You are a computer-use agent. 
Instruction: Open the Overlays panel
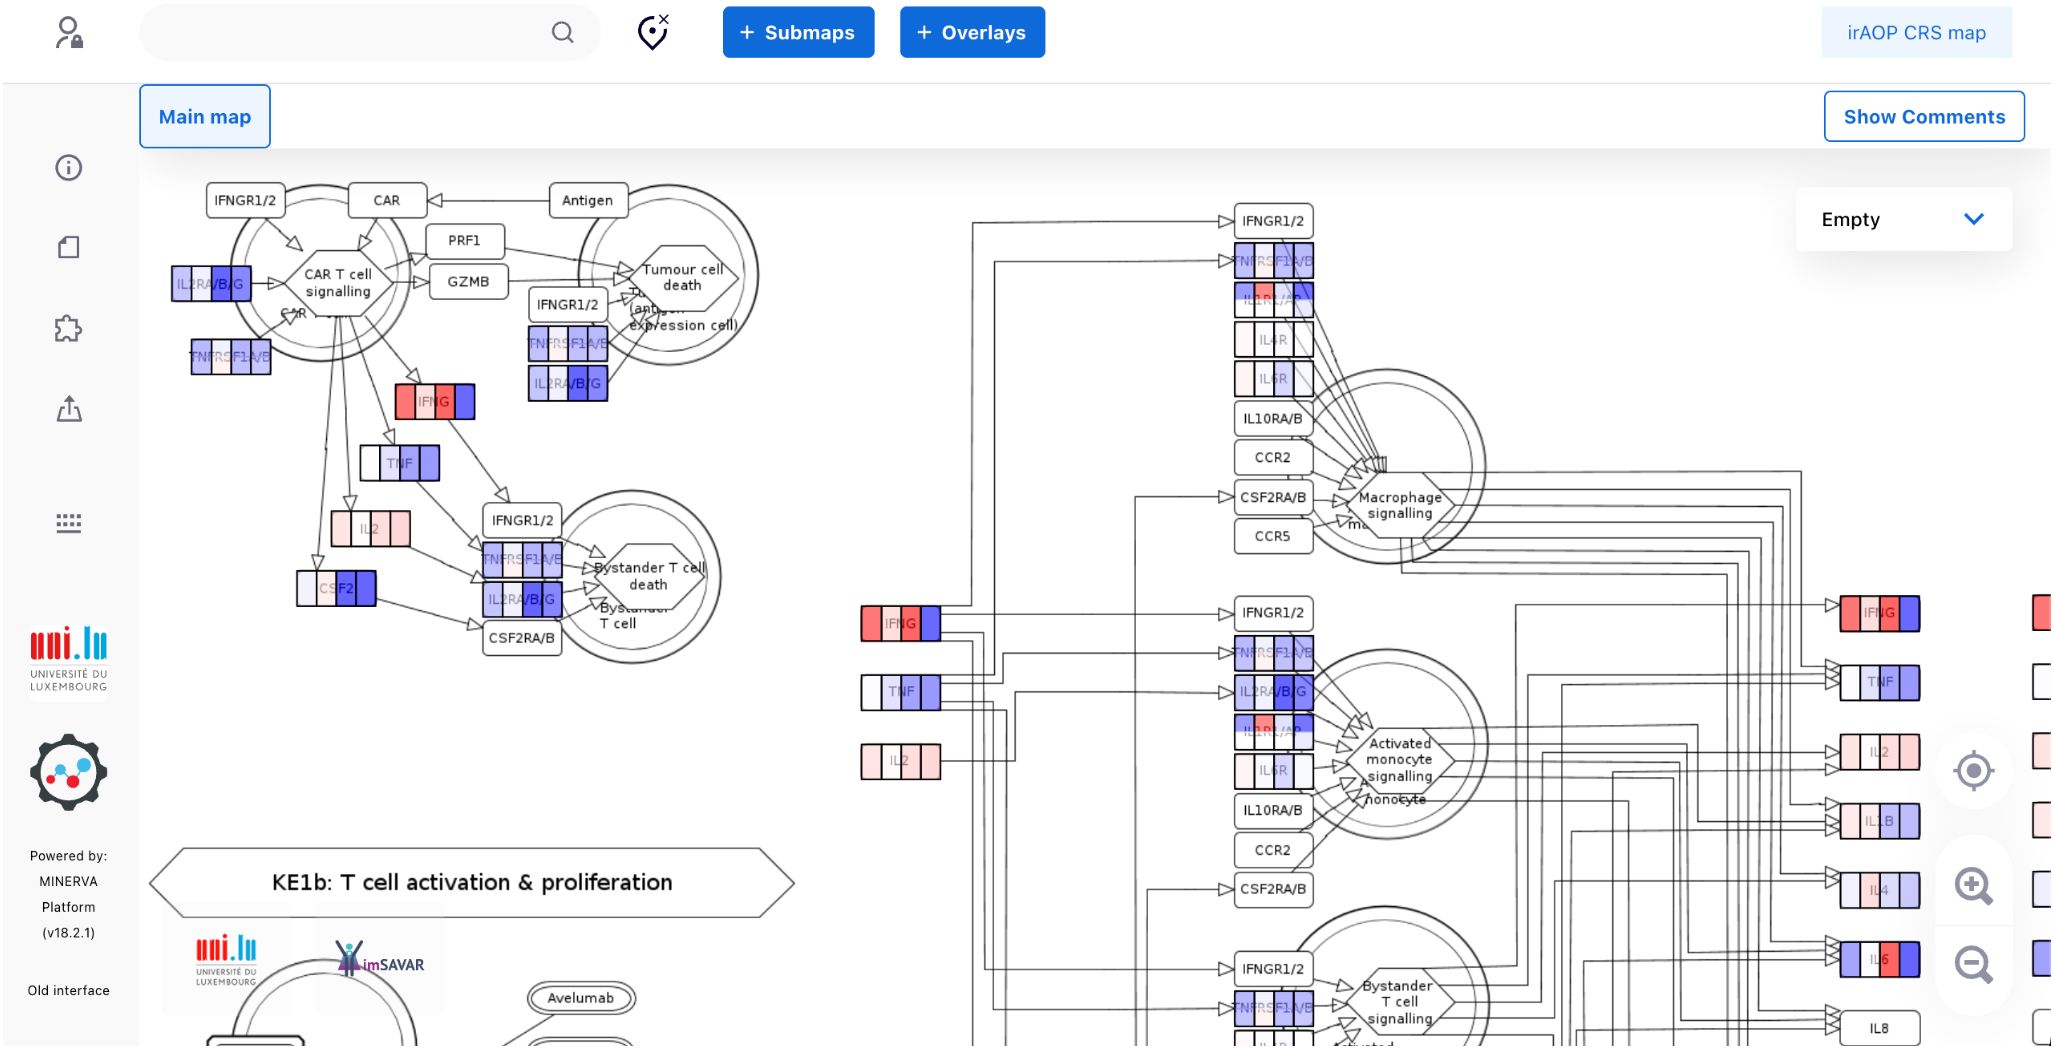[x=972, y=32]
